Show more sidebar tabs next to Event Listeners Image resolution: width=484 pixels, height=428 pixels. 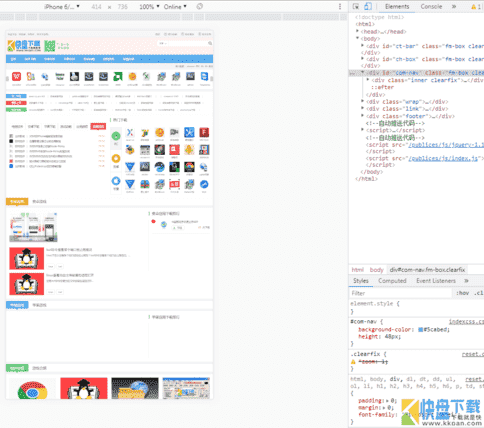466,281
